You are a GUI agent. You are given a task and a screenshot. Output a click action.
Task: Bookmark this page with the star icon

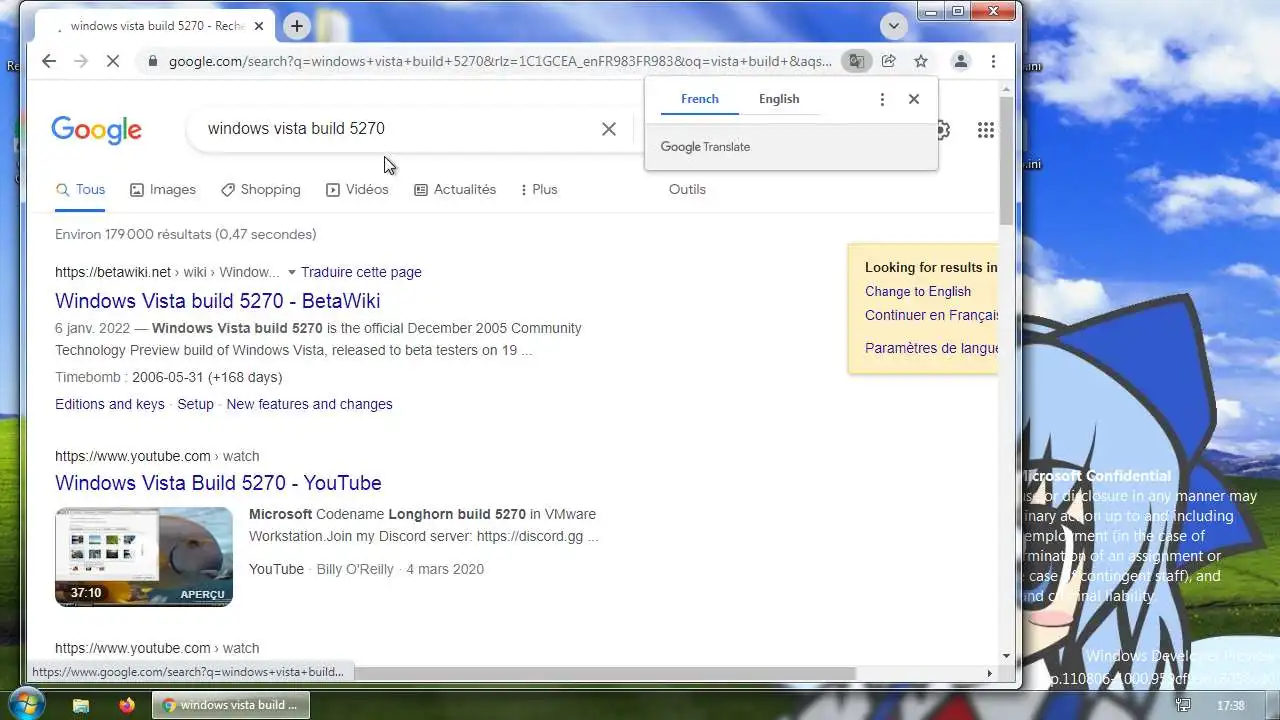[921, 61]
